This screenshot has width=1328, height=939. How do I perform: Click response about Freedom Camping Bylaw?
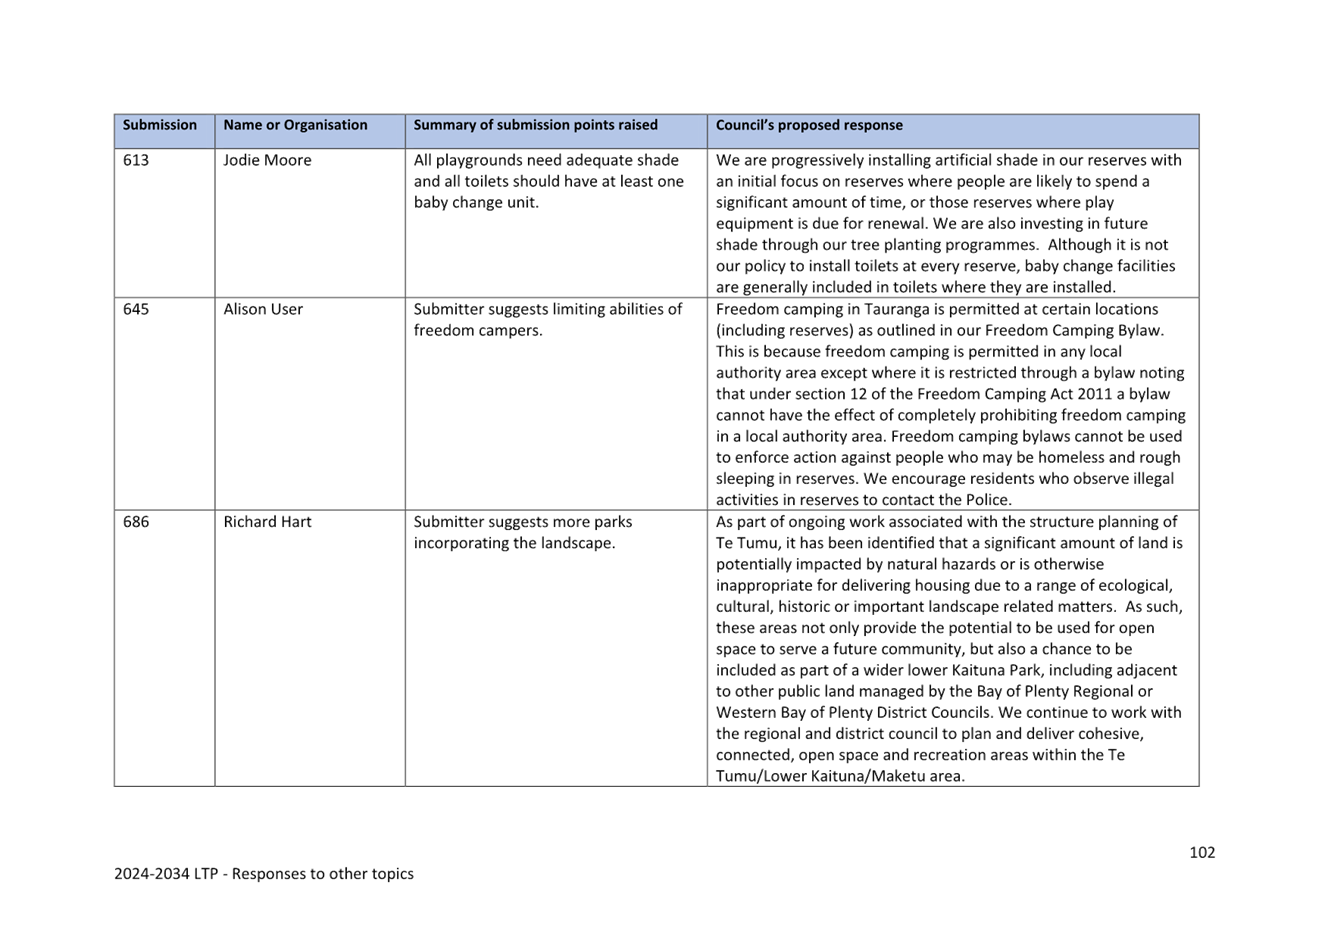950,404
